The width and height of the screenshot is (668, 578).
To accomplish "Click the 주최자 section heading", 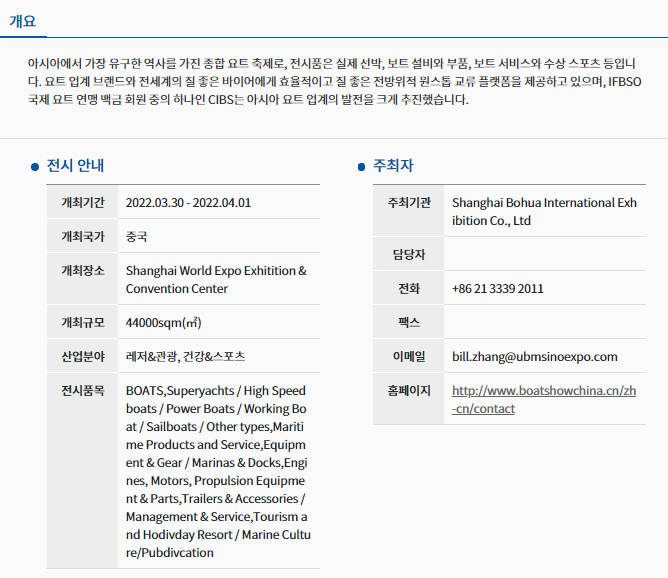I will [x=393, y=165].
